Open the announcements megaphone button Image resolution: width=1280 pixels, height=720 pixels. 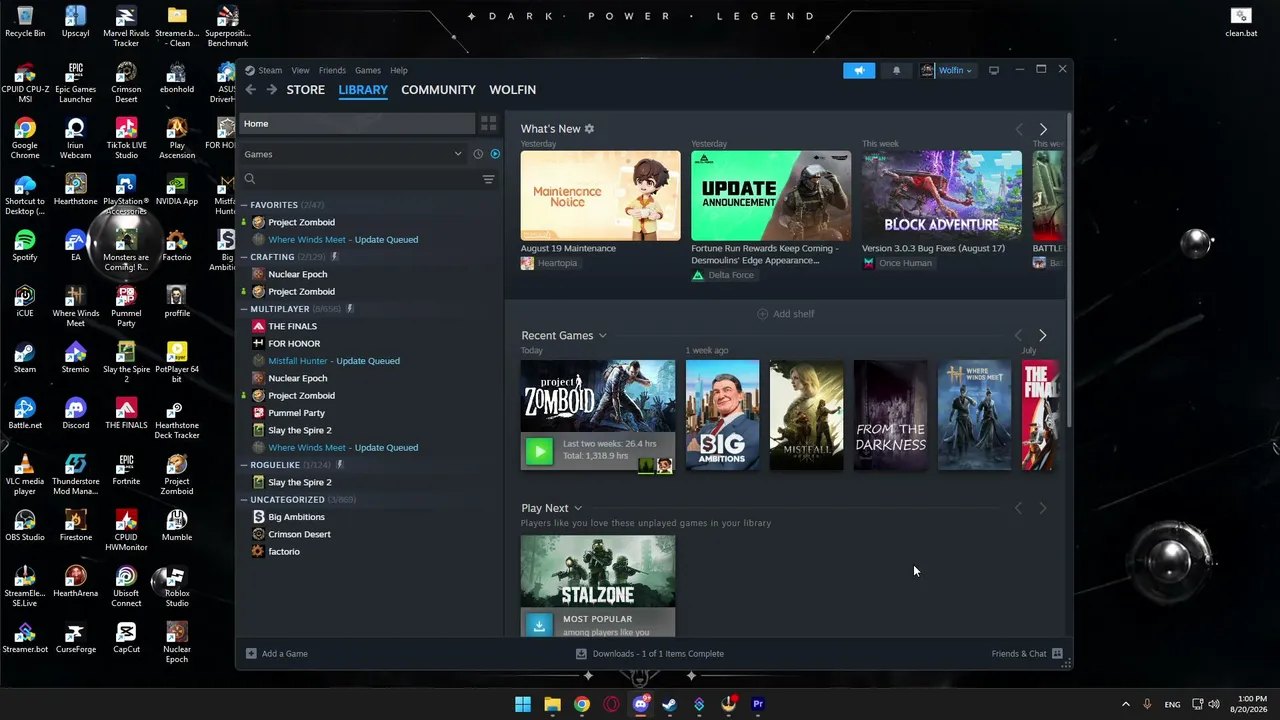859,70
